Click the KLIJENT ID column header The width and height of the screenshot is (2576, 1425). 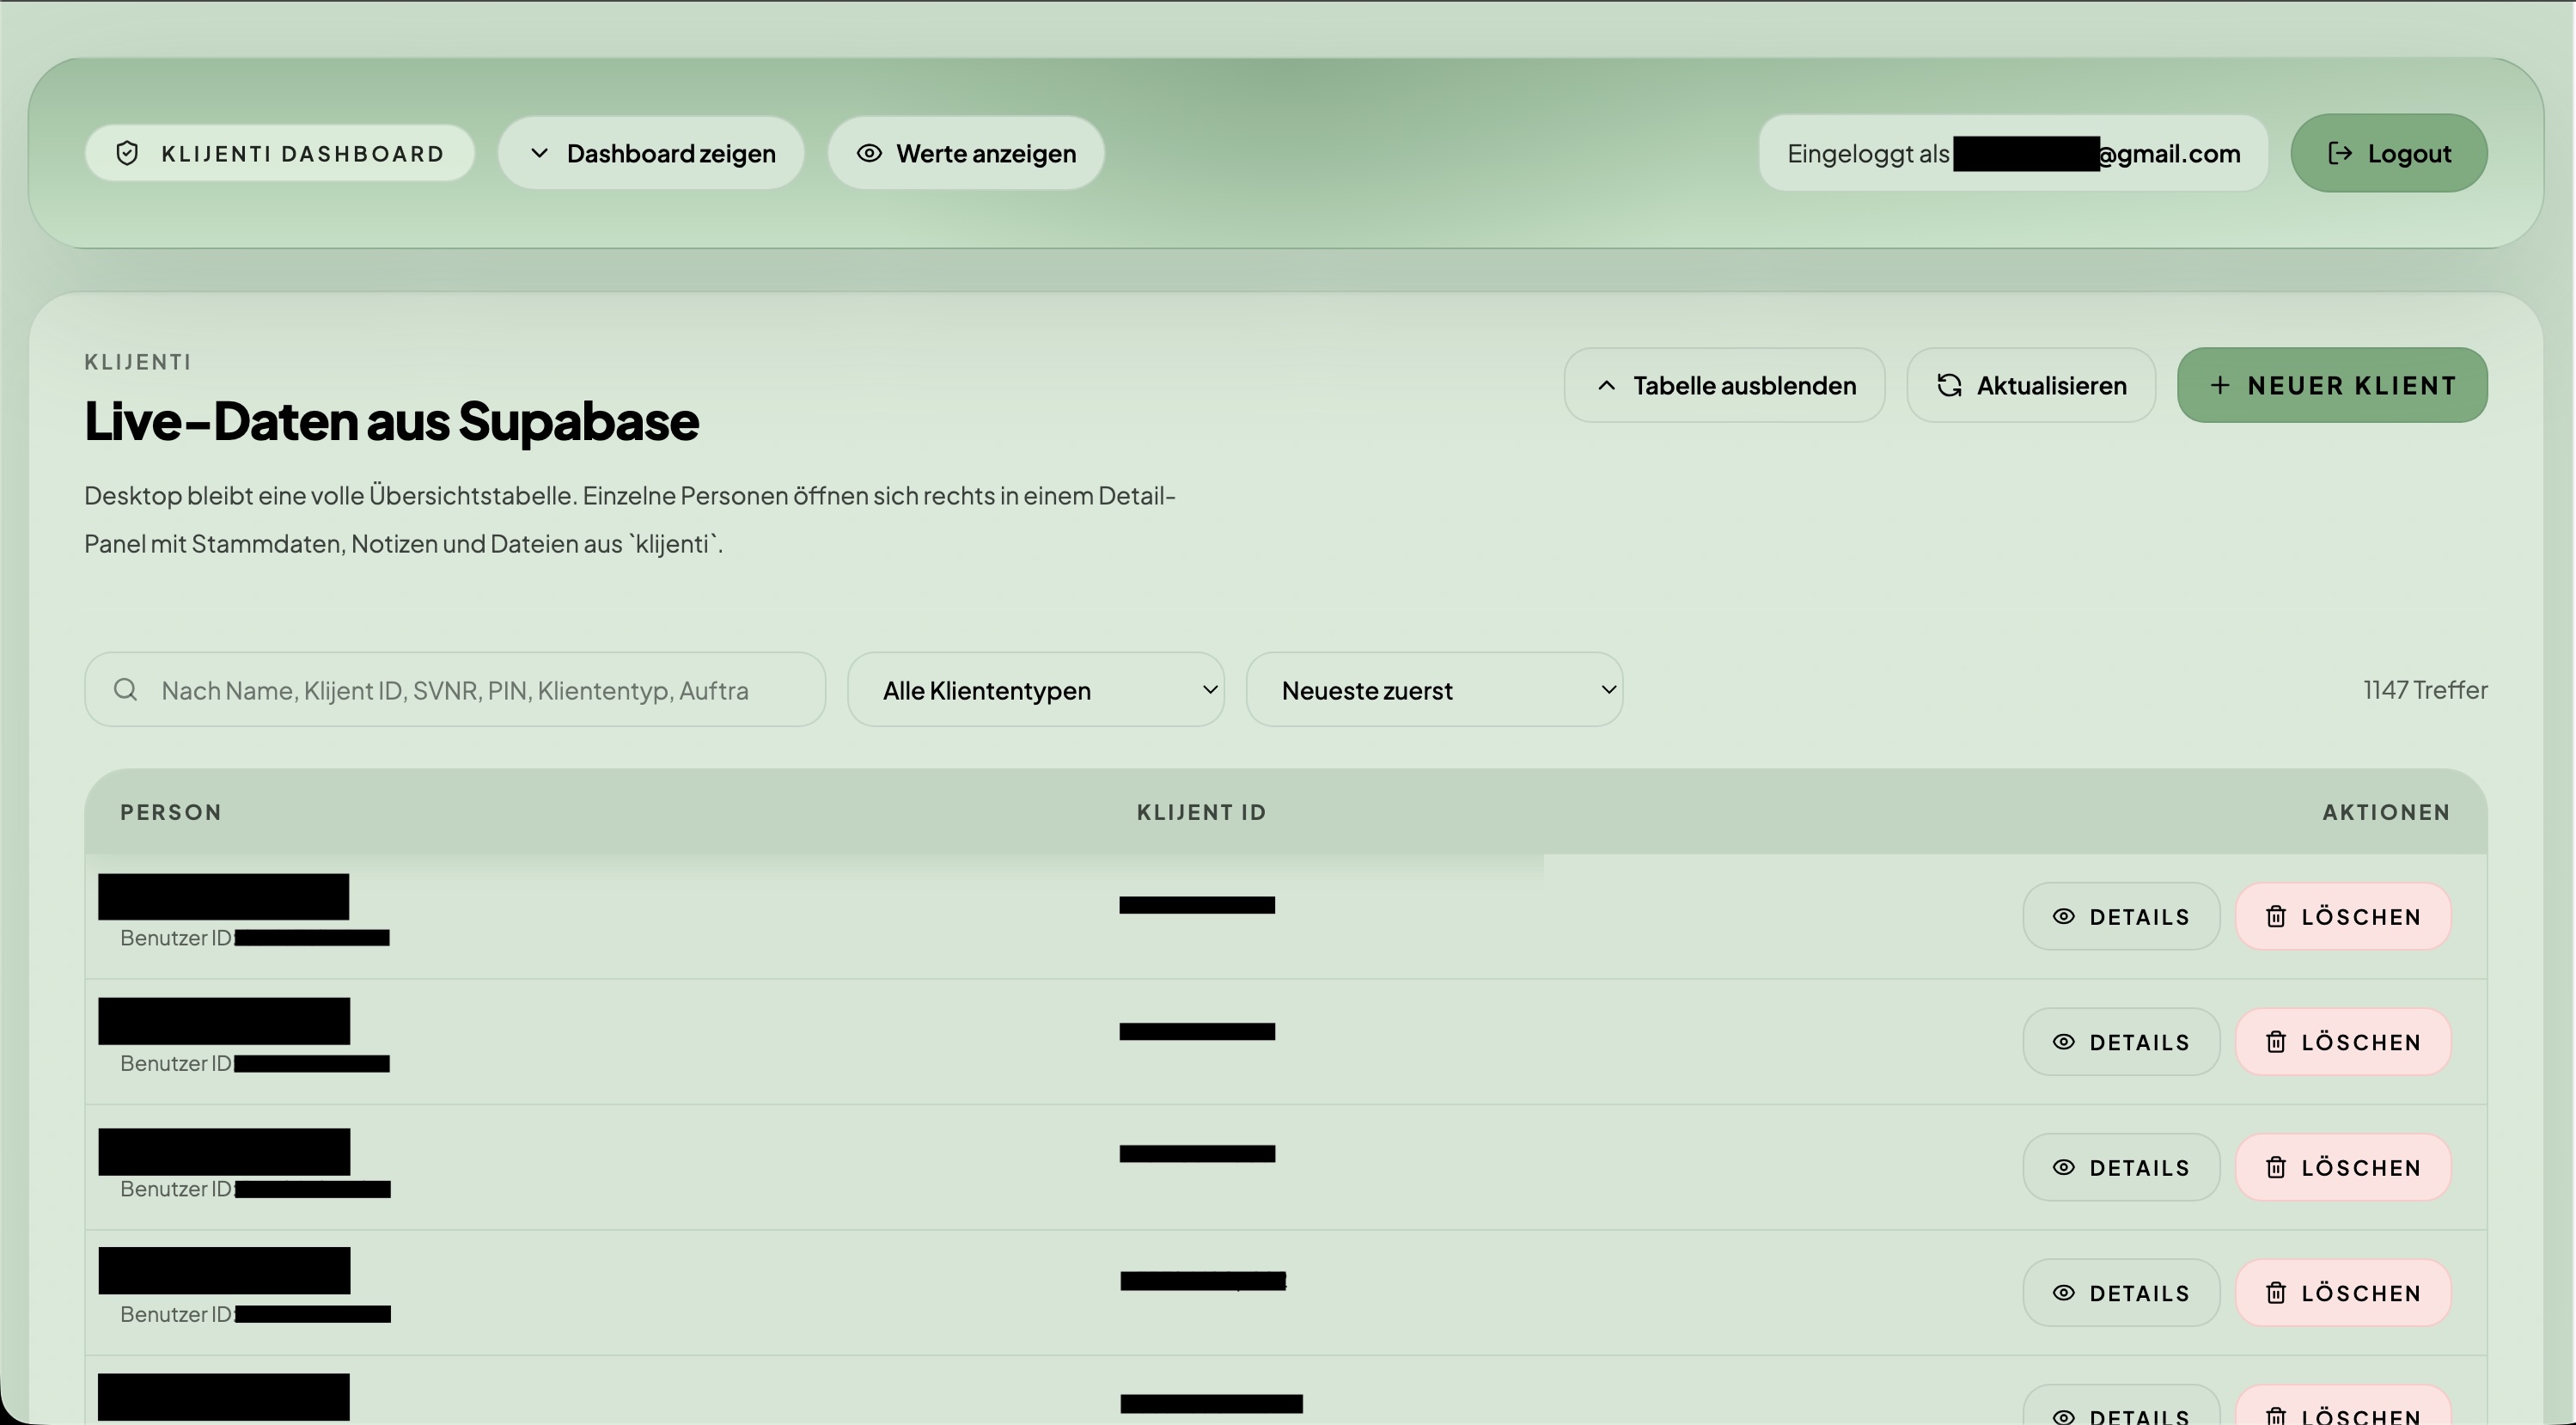(1201, 812)
